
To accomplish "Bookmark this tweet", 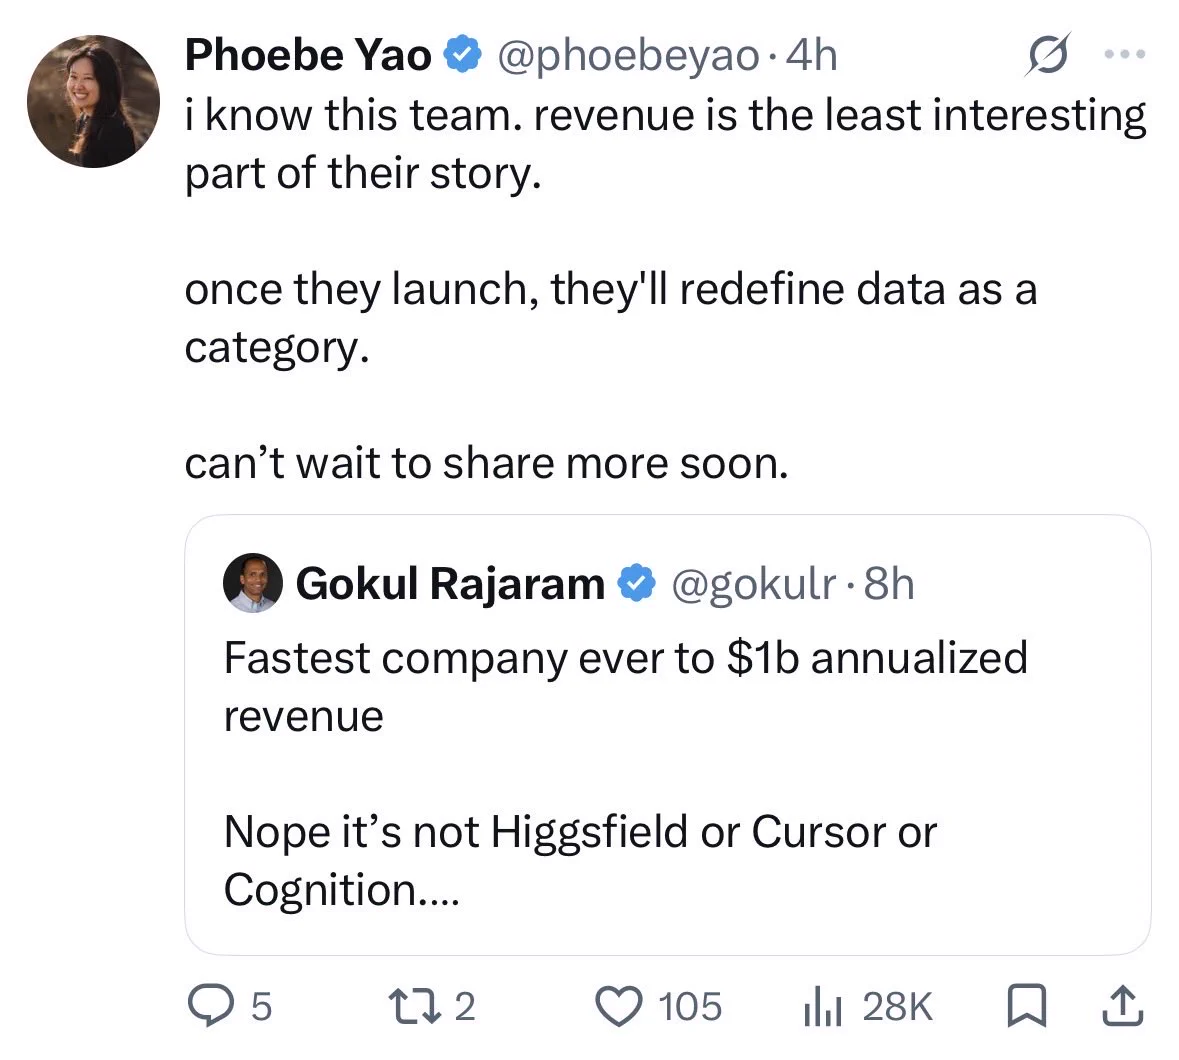I will [1026, 1006].
